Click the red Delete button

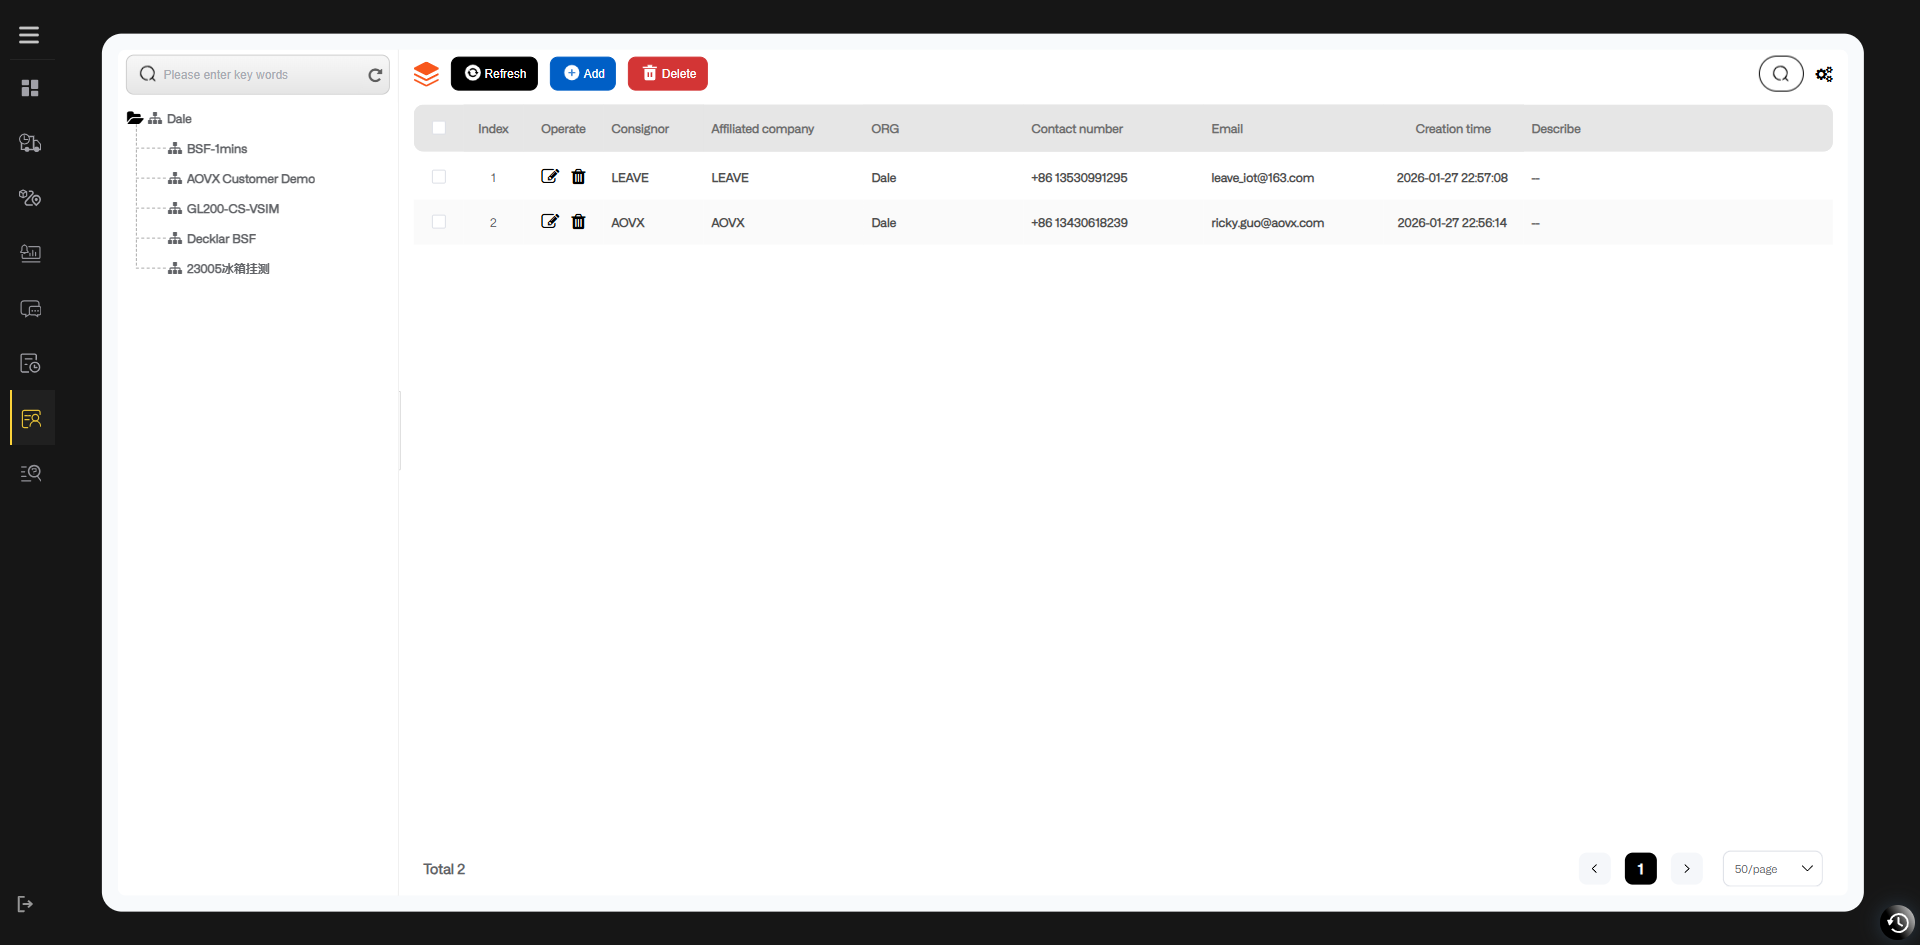[x=668, y=74]
